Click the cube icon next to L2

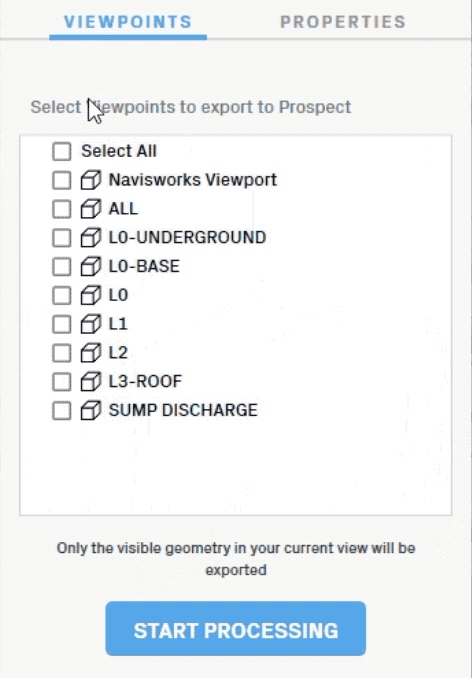tap(91, 353)
